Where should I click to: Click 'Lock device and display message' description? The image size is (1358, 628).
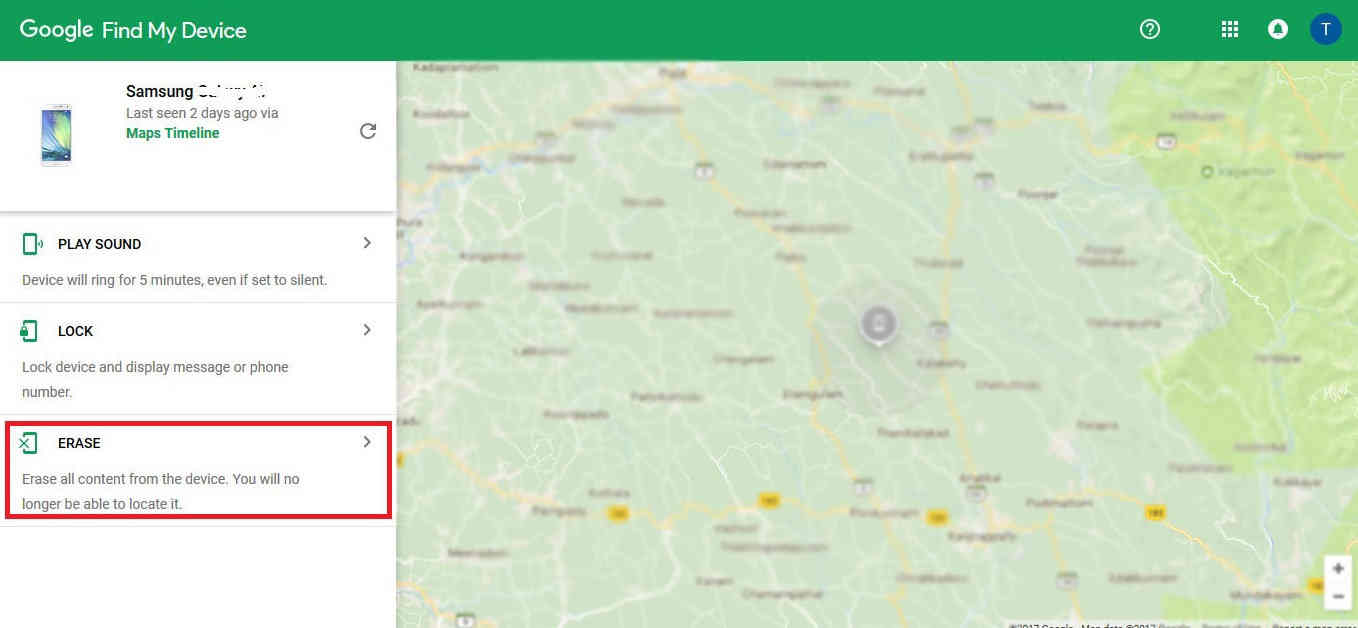pos(155,379)
